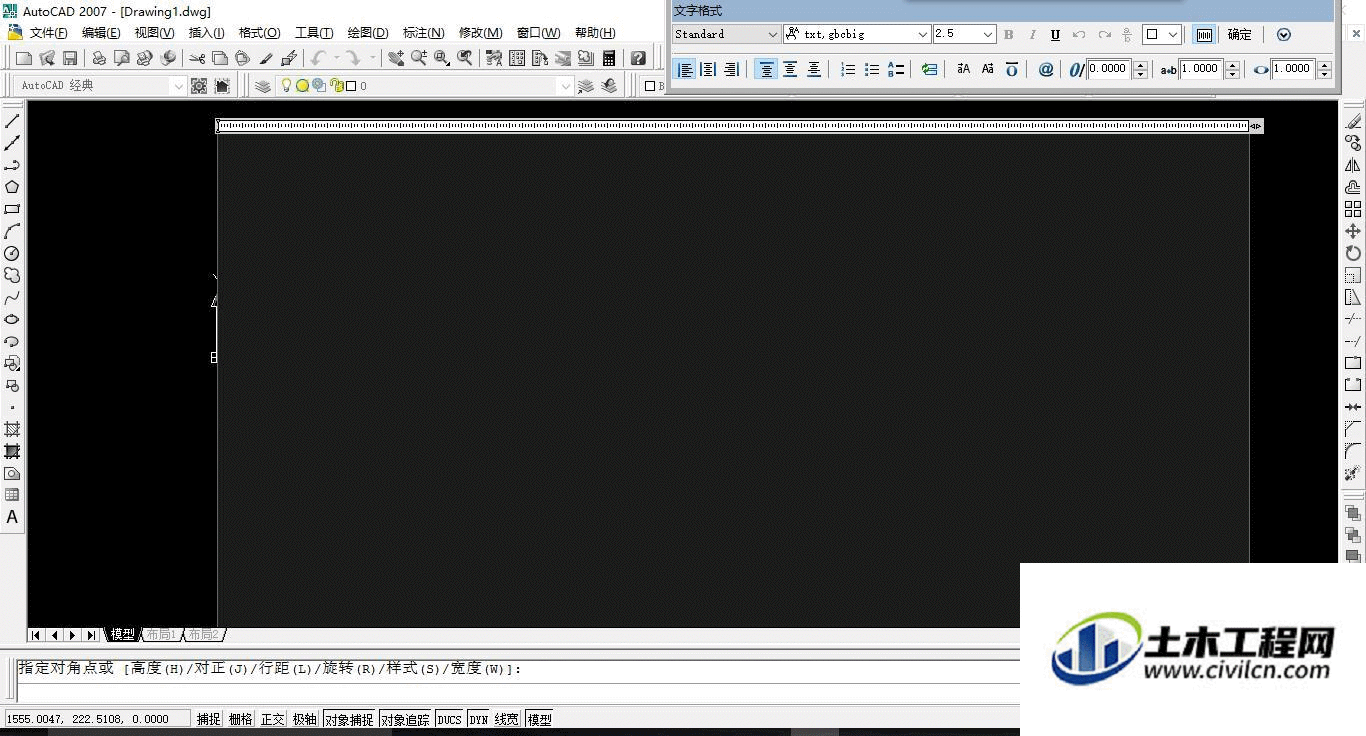Click the Insert Field icon
1366x736 pixels.
(x=930, y=69)
